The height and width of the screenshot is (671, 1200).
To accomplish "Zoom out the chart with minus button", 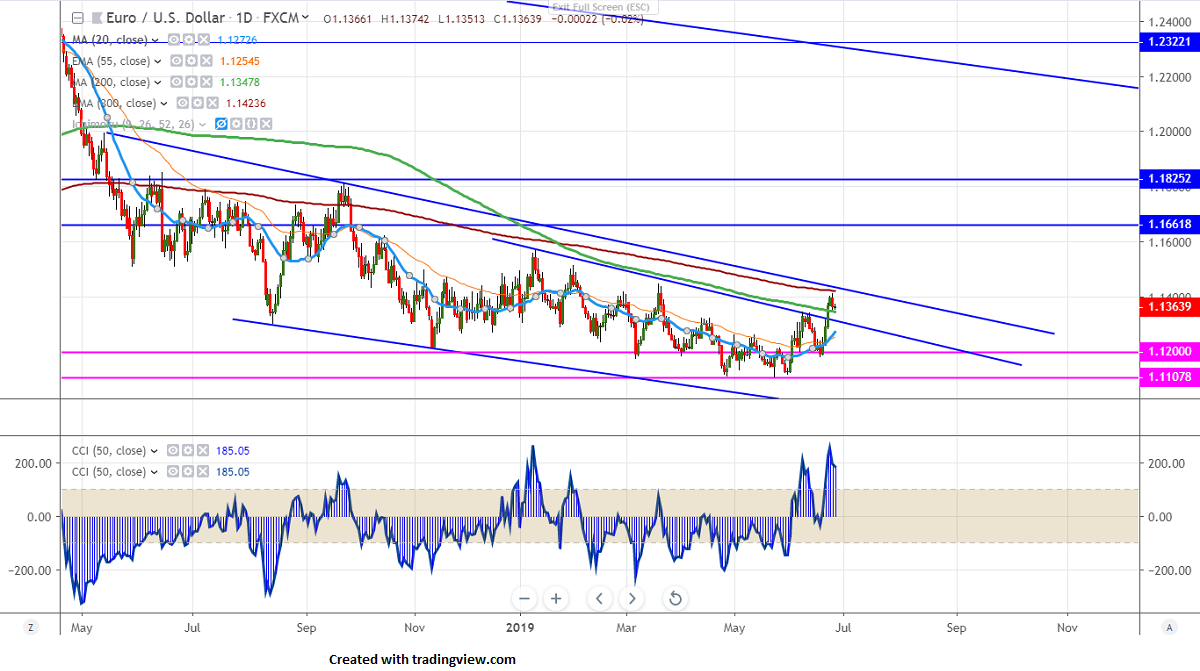I will click(x=526, y=599).
